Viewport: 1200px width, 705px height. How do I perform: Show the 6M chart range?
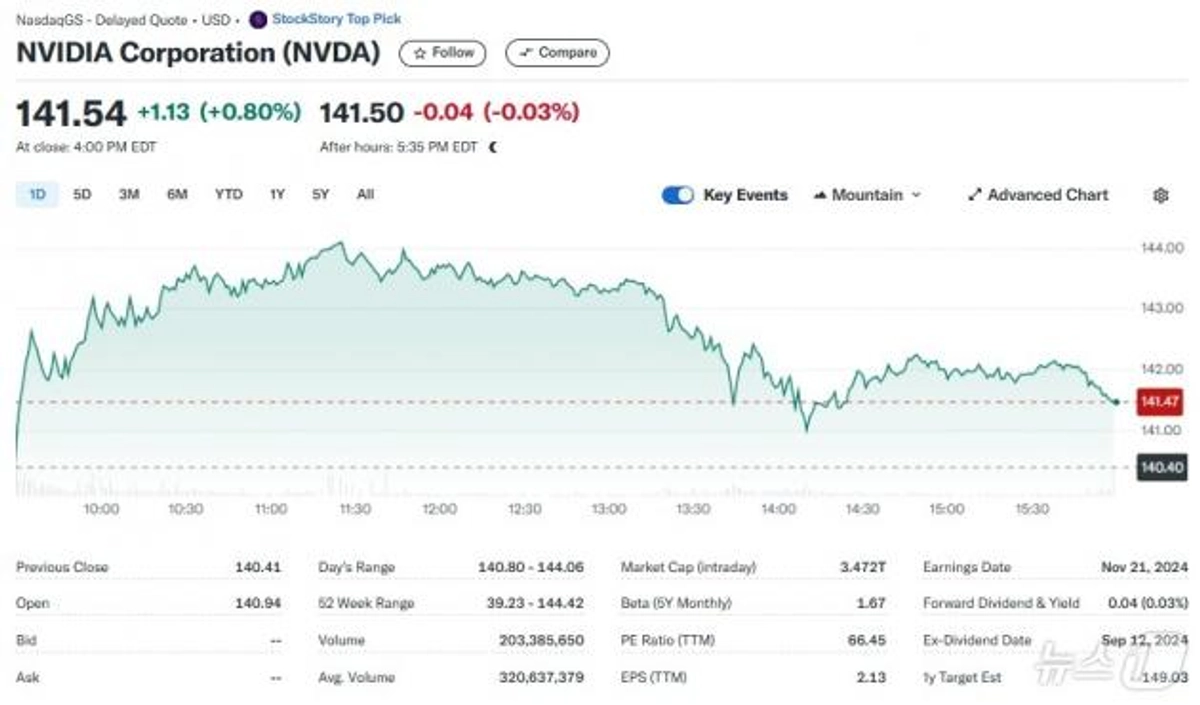177,195
